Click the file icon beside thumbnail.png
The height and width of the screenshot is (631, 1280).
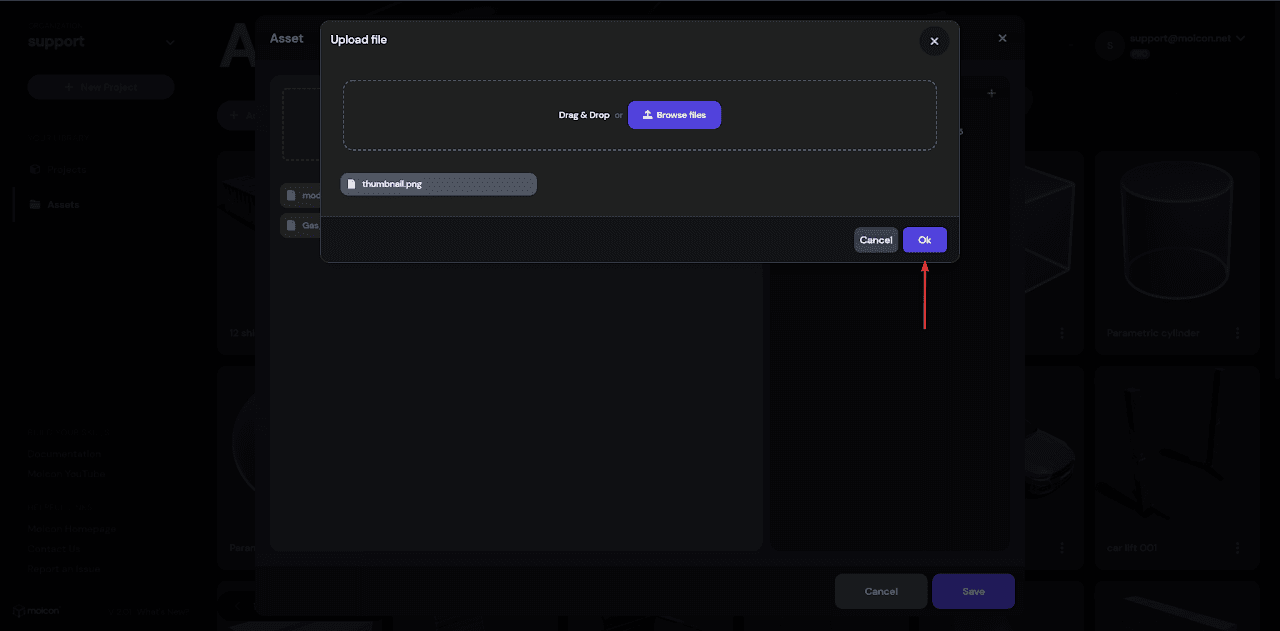tap(351, 184)
